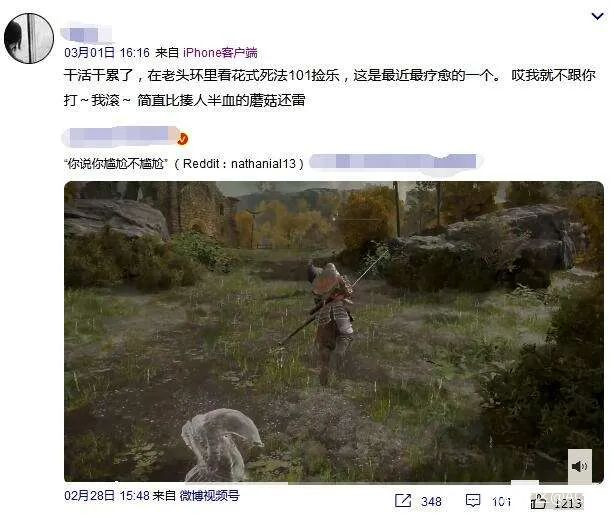The image size is (614, 518).
Task: Open the 348 reposts count
Action: click(431, 502)
